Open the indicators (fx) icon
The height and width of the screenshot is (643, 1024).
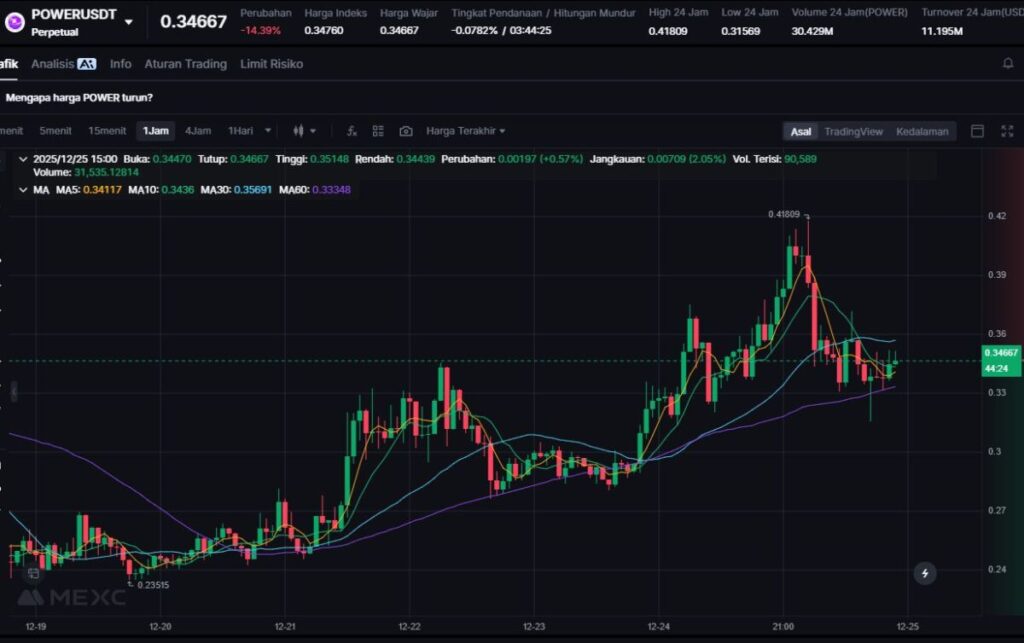click(x=352, y=131)
